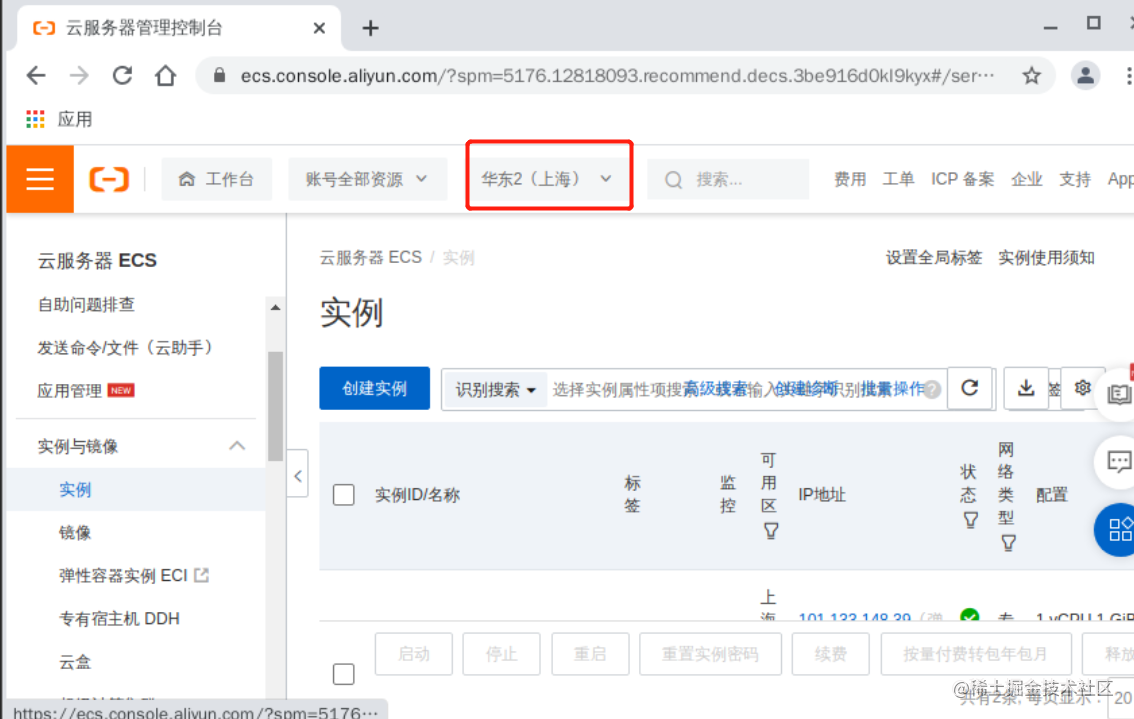Click the 按量付费转包年包月 button
The height and width of the screenshot is (719, 1134).
click(x=976, y=654)
